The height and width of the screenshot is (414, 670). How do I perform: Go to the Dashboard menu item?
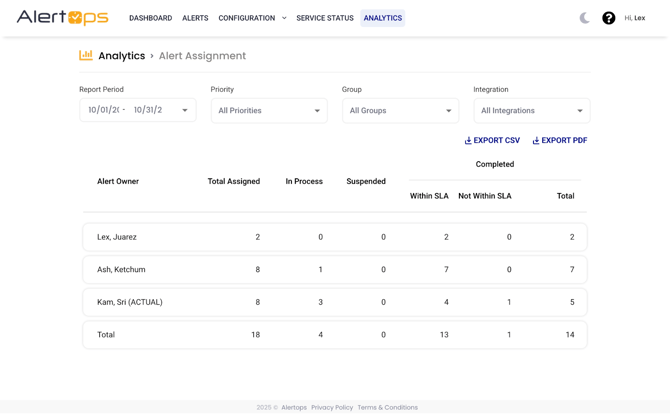pyautogui.click(x=150, y=18)
